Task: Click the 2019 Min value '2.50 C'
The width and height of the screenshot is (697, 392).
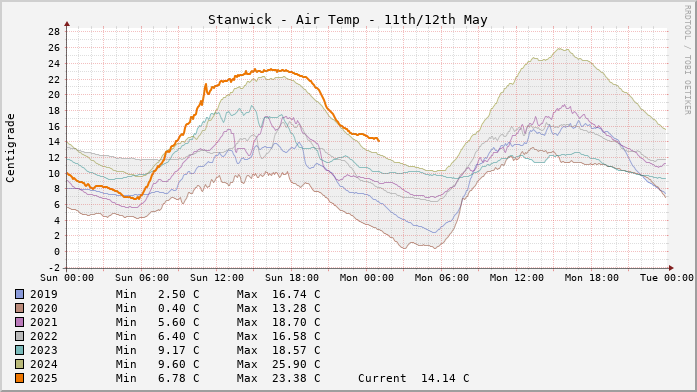Action: click(179, 294)
